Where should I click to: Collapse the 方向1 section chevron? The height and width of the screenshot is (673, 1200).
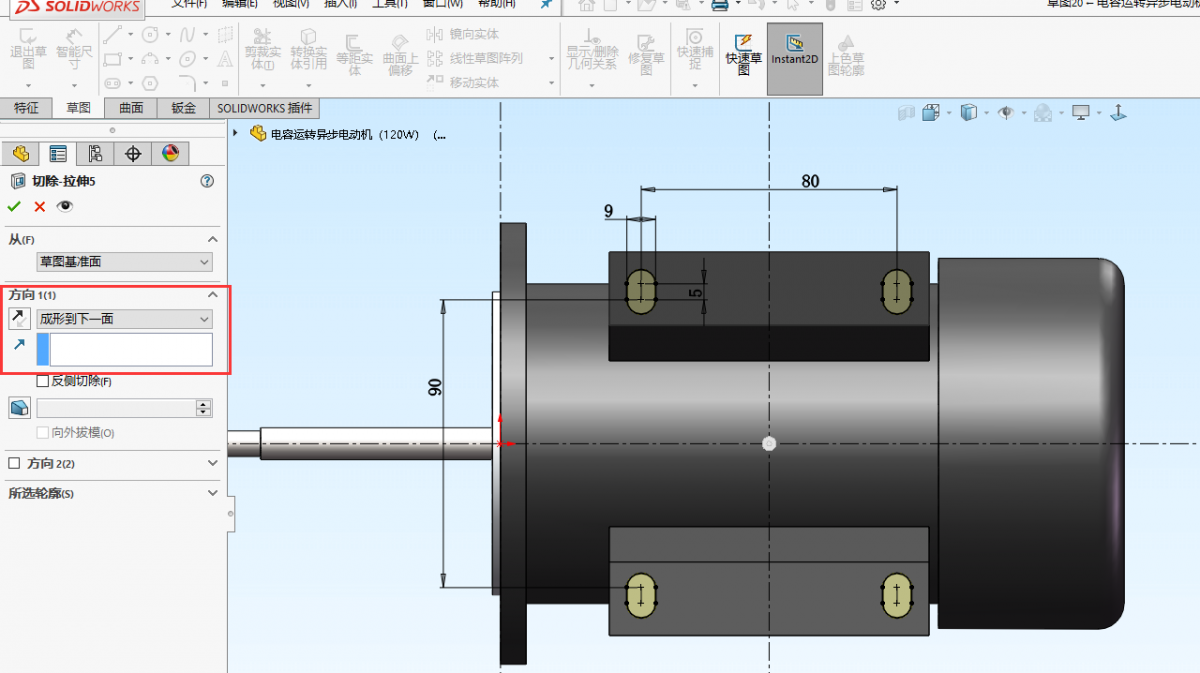point(212,295)
